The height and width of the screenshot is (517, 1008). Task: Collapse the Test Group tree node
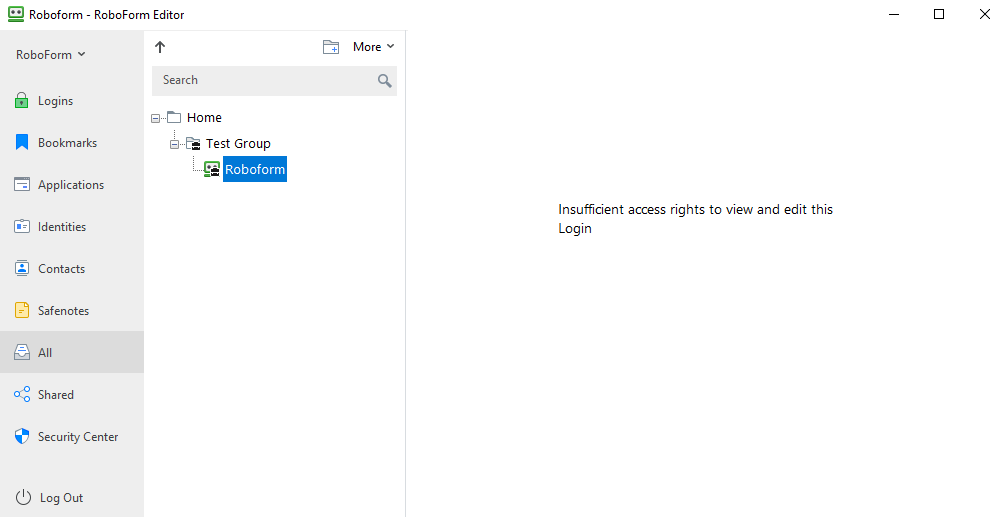click(x=174, y=145)
